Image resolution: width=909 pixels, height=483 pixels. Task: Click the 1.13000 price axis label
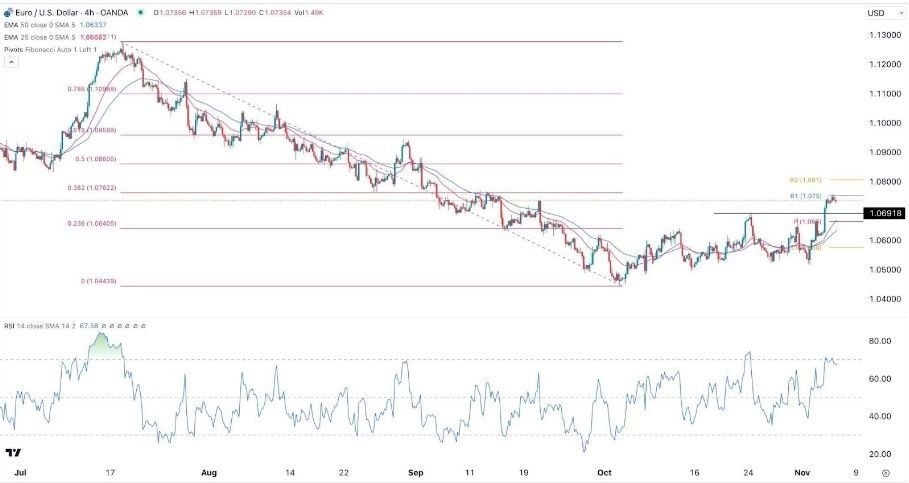tap(885, 35)
